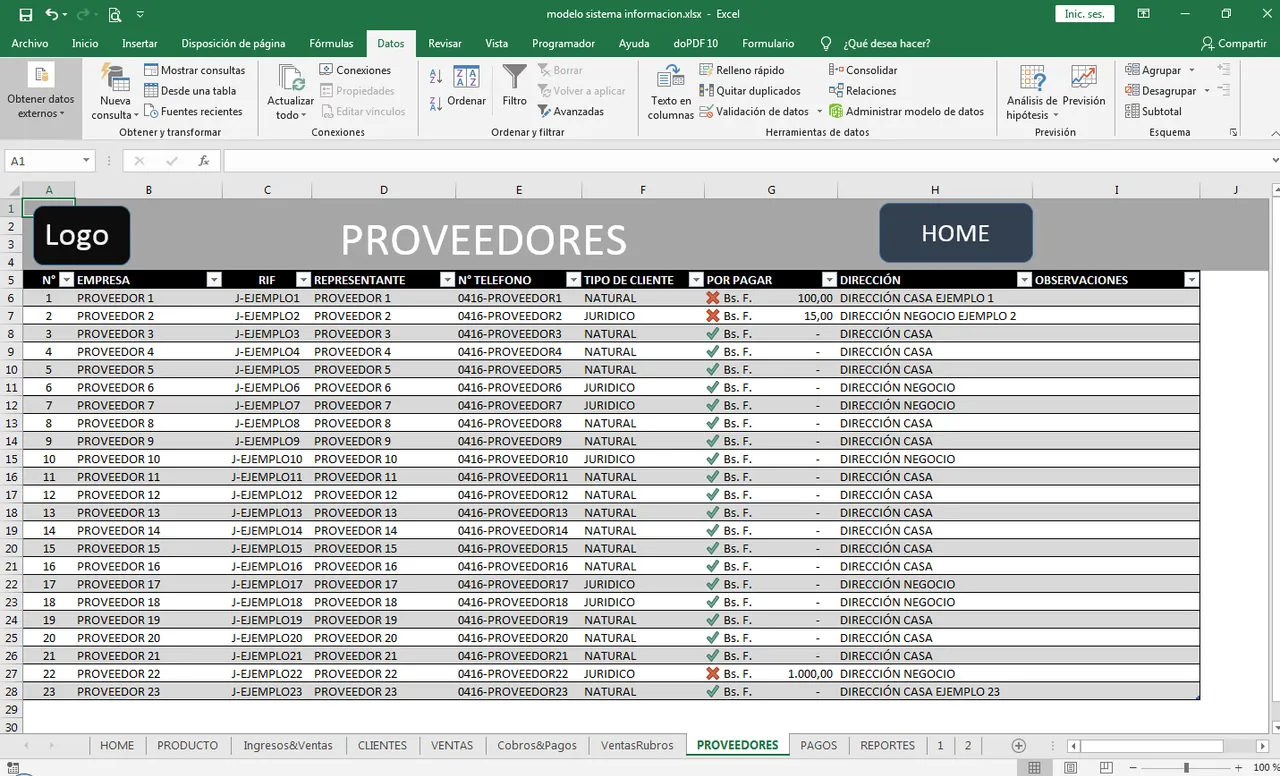Open the Agrupar dropdown arrow
This screenshot has width=1280, height=776.
coord(1190,70)
